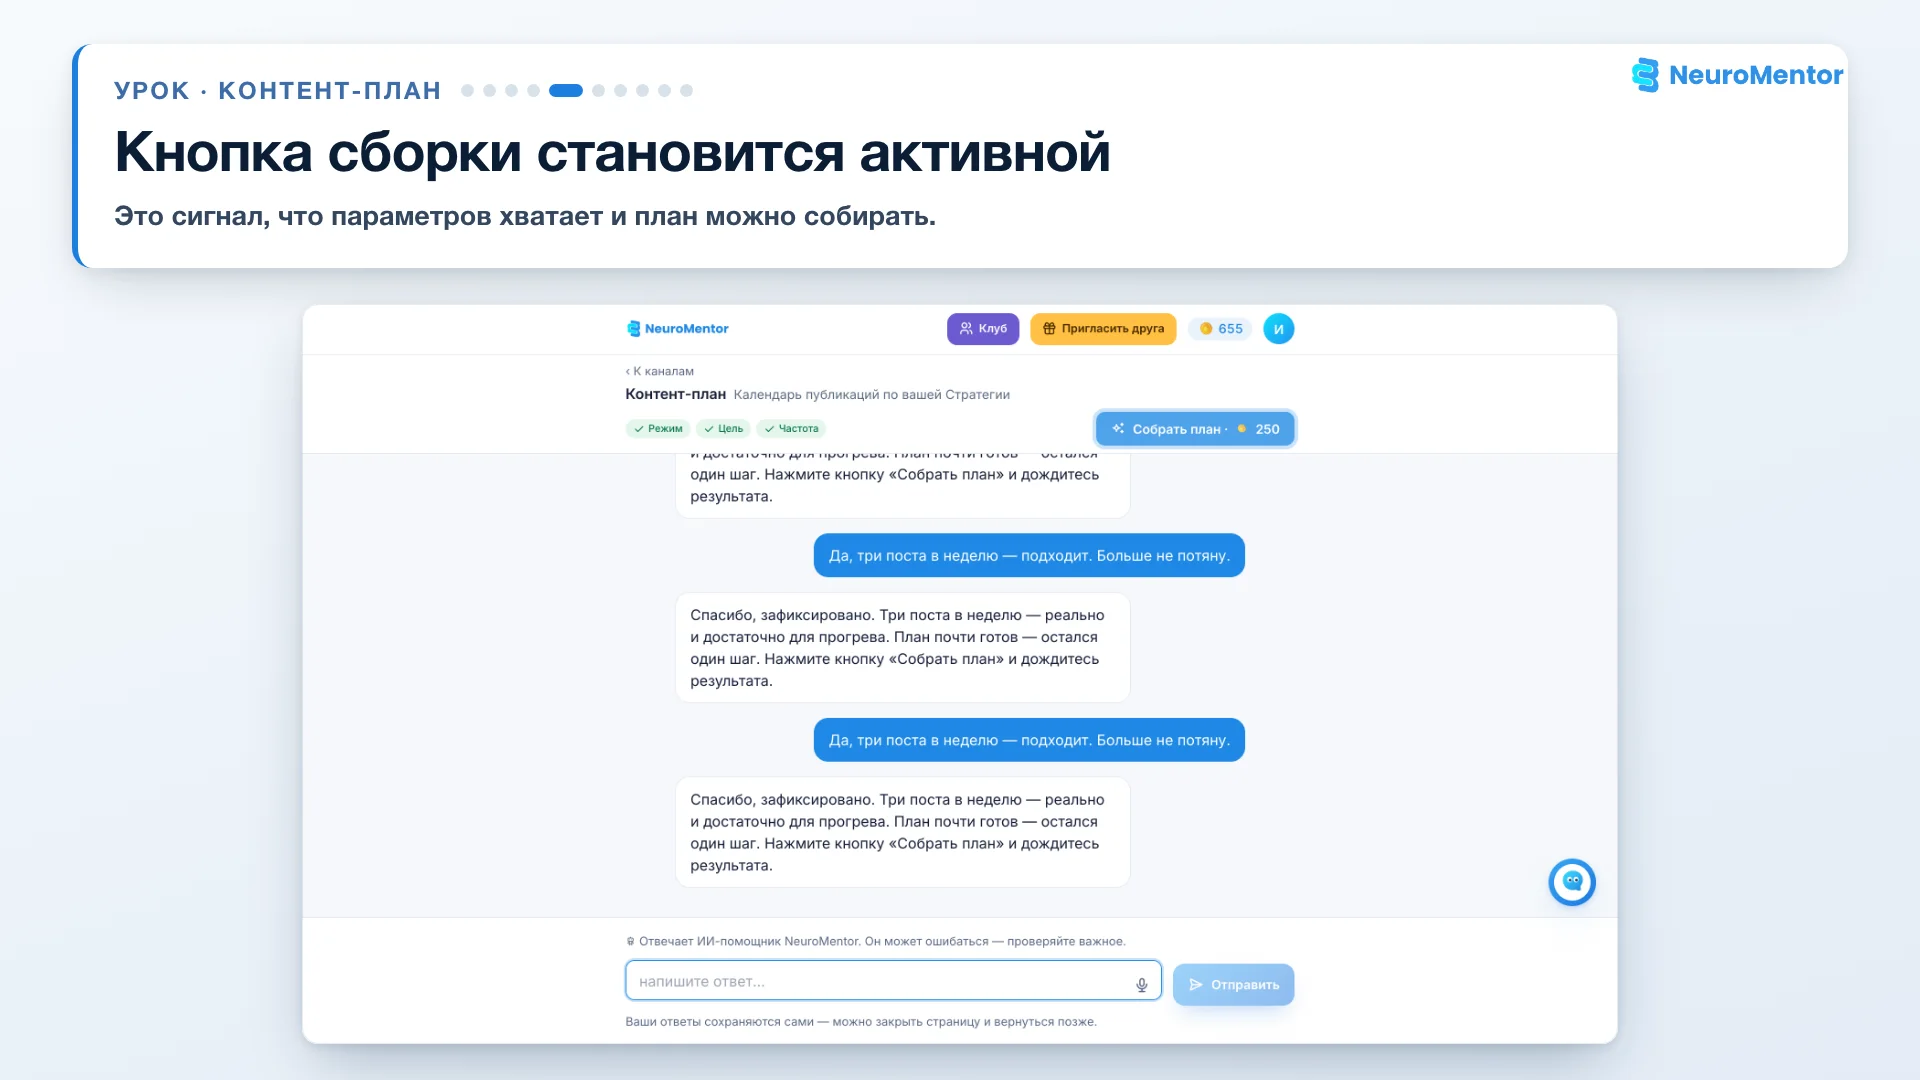This screenshot has height=1080, width=1920.
Task: Click the ИИ-помощник disclaimer text
Action: [x=882, y=941]
